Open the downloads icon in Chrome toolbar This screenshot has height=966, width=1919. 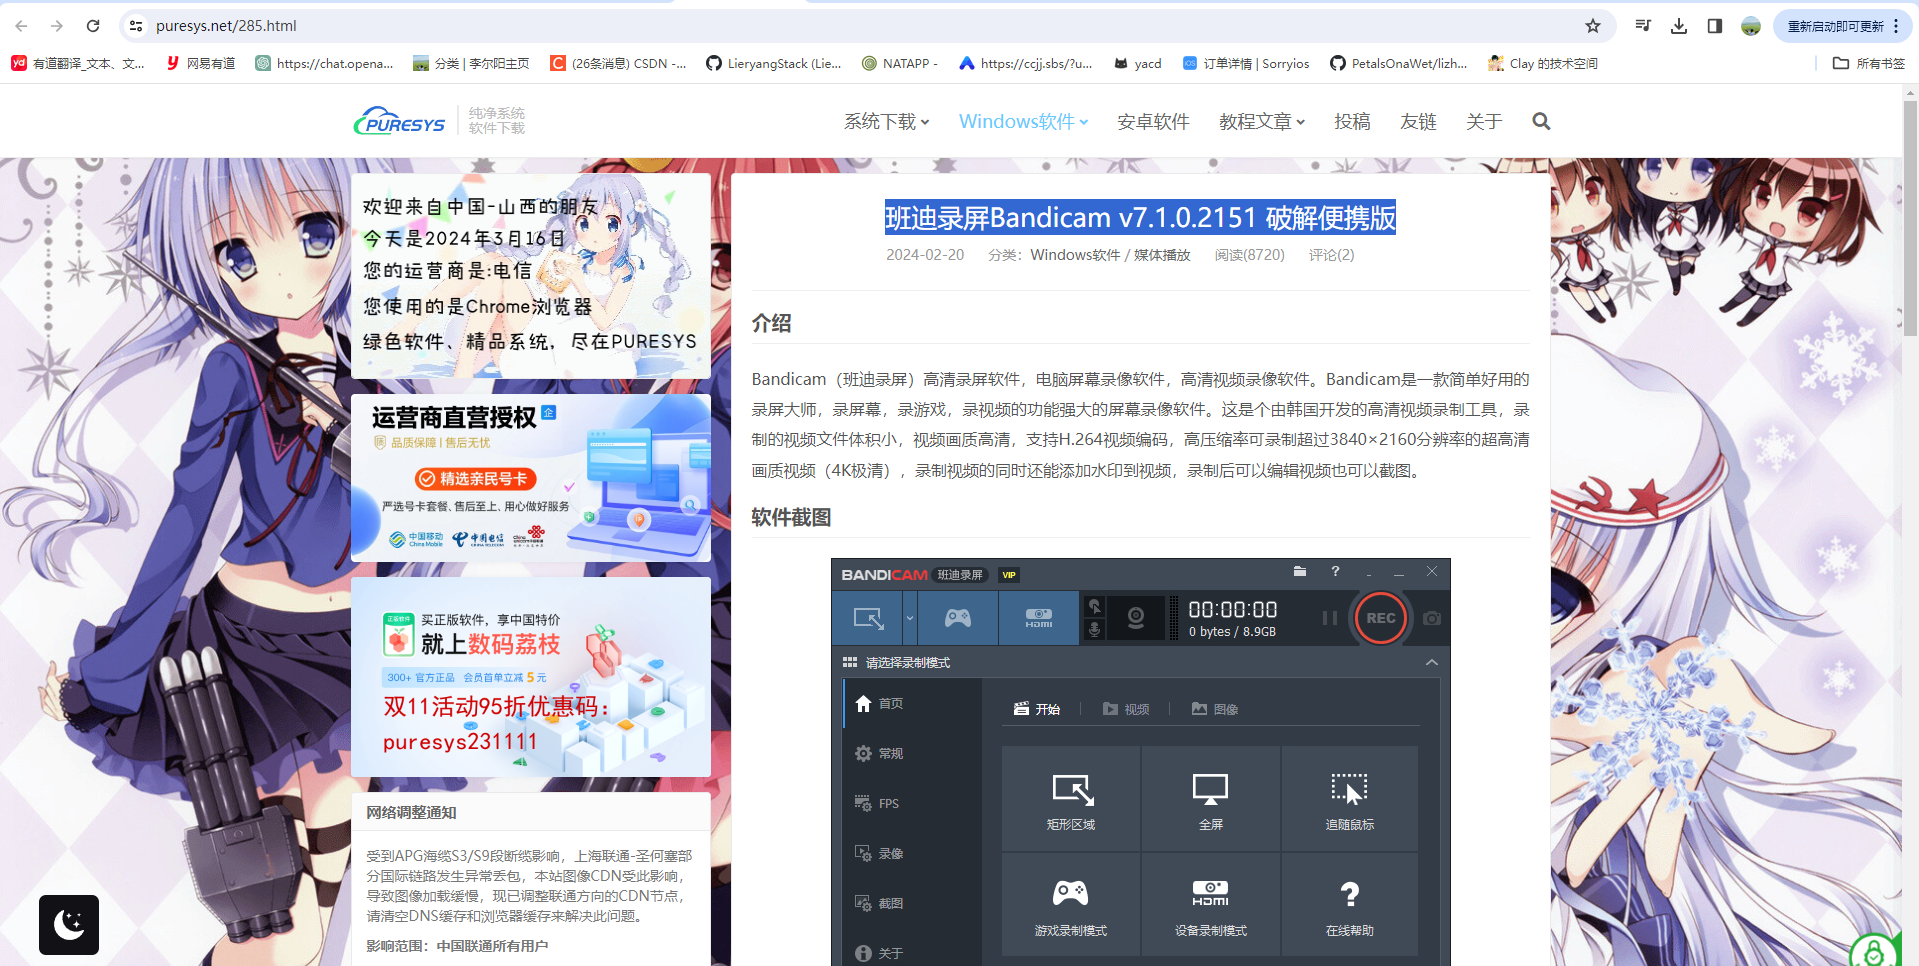1679,26
